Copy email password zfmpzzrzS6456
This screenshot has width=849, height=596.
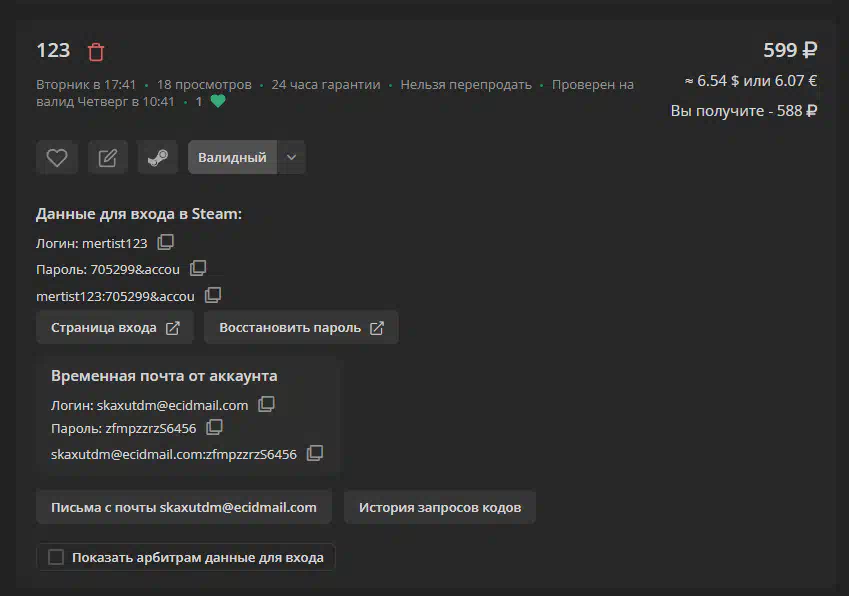pyautogui.click(x=214, y=427)
